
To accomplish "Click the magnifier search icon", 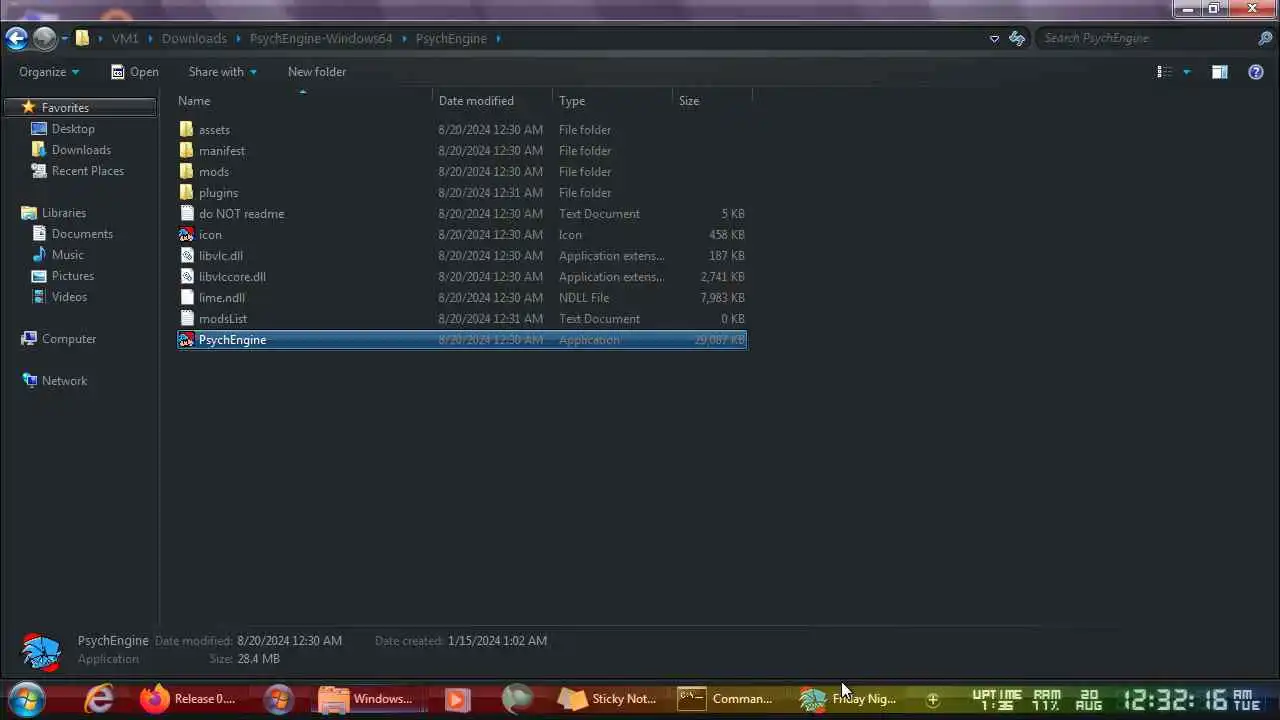I will click(x=1265, y=38).
